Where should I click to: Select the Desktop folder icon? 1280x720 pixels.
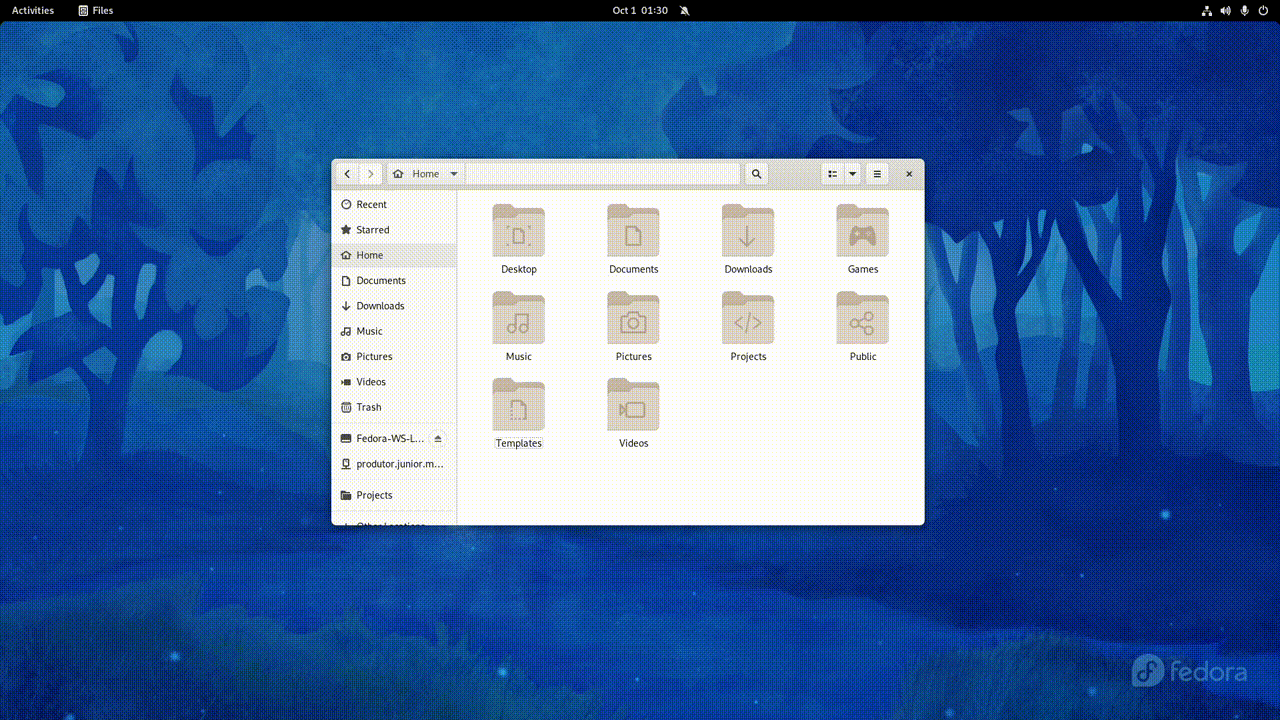(519, 231)
